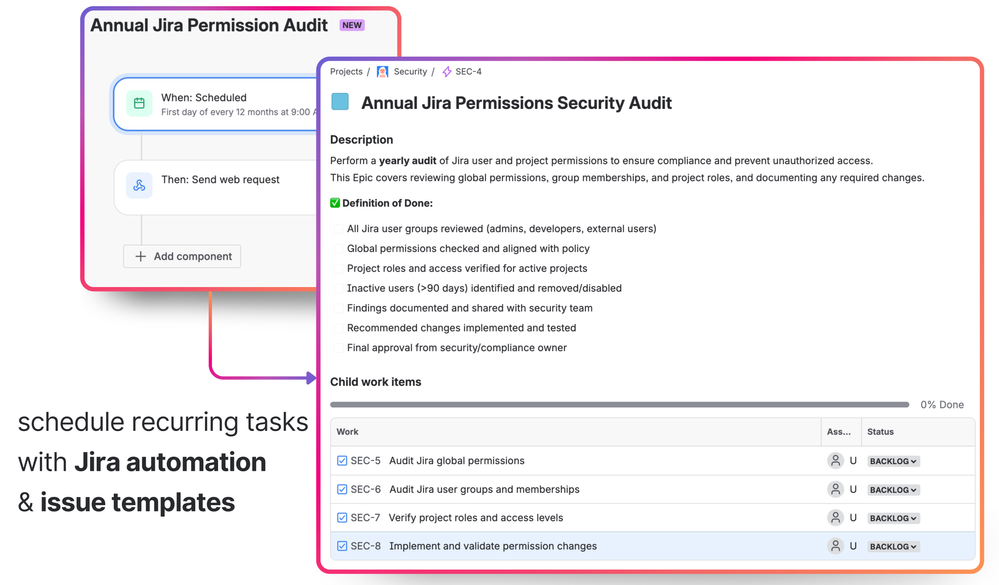Click the Add component button
The image size is (999, 585).
[182, 256]
